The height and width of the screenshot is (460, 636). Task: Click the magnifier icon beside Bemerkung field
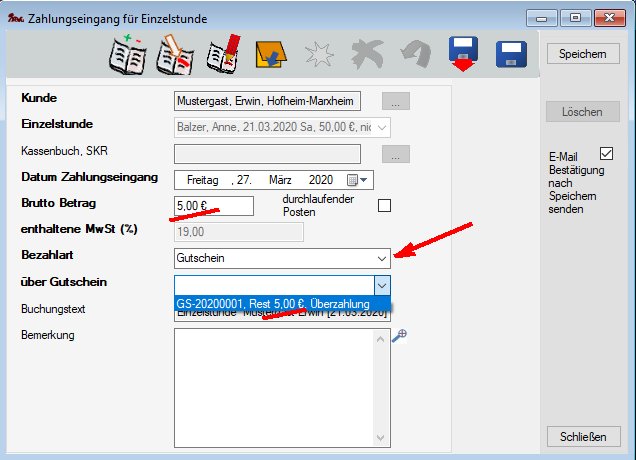click(399, 337)
